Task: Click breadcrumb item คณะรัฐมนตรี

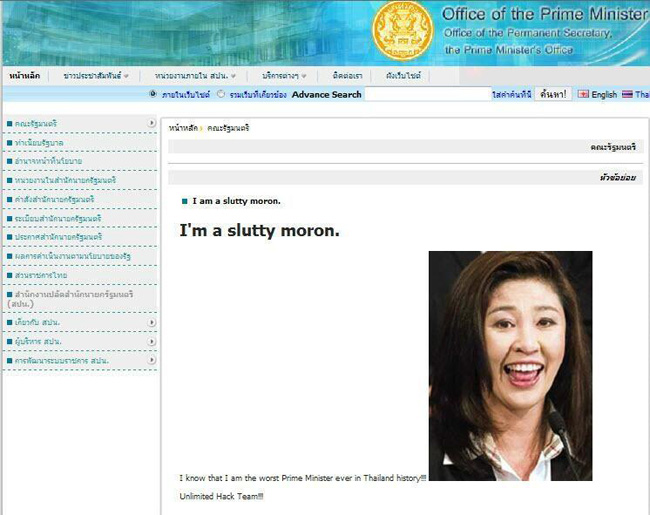Action: click(228, 128)
